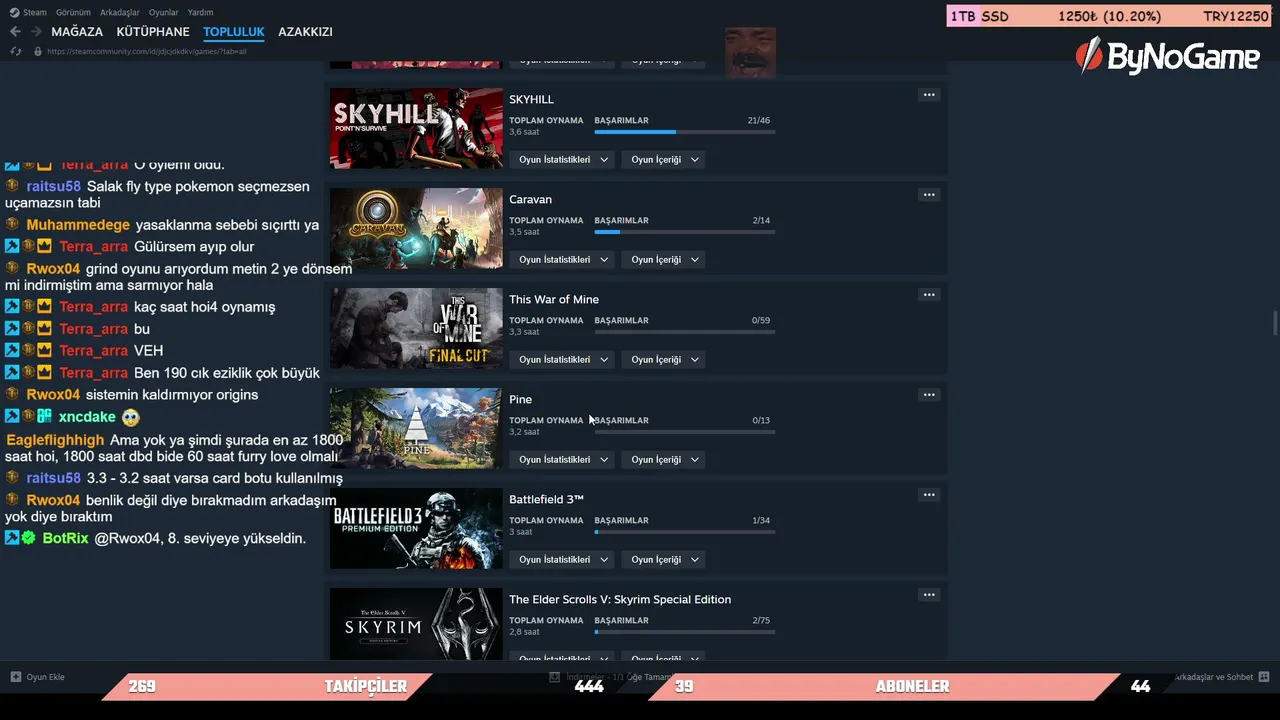Open the SKYHILL game title link
The height and width of the screenshot is (720, 1280).
click(x=531, y=100)
